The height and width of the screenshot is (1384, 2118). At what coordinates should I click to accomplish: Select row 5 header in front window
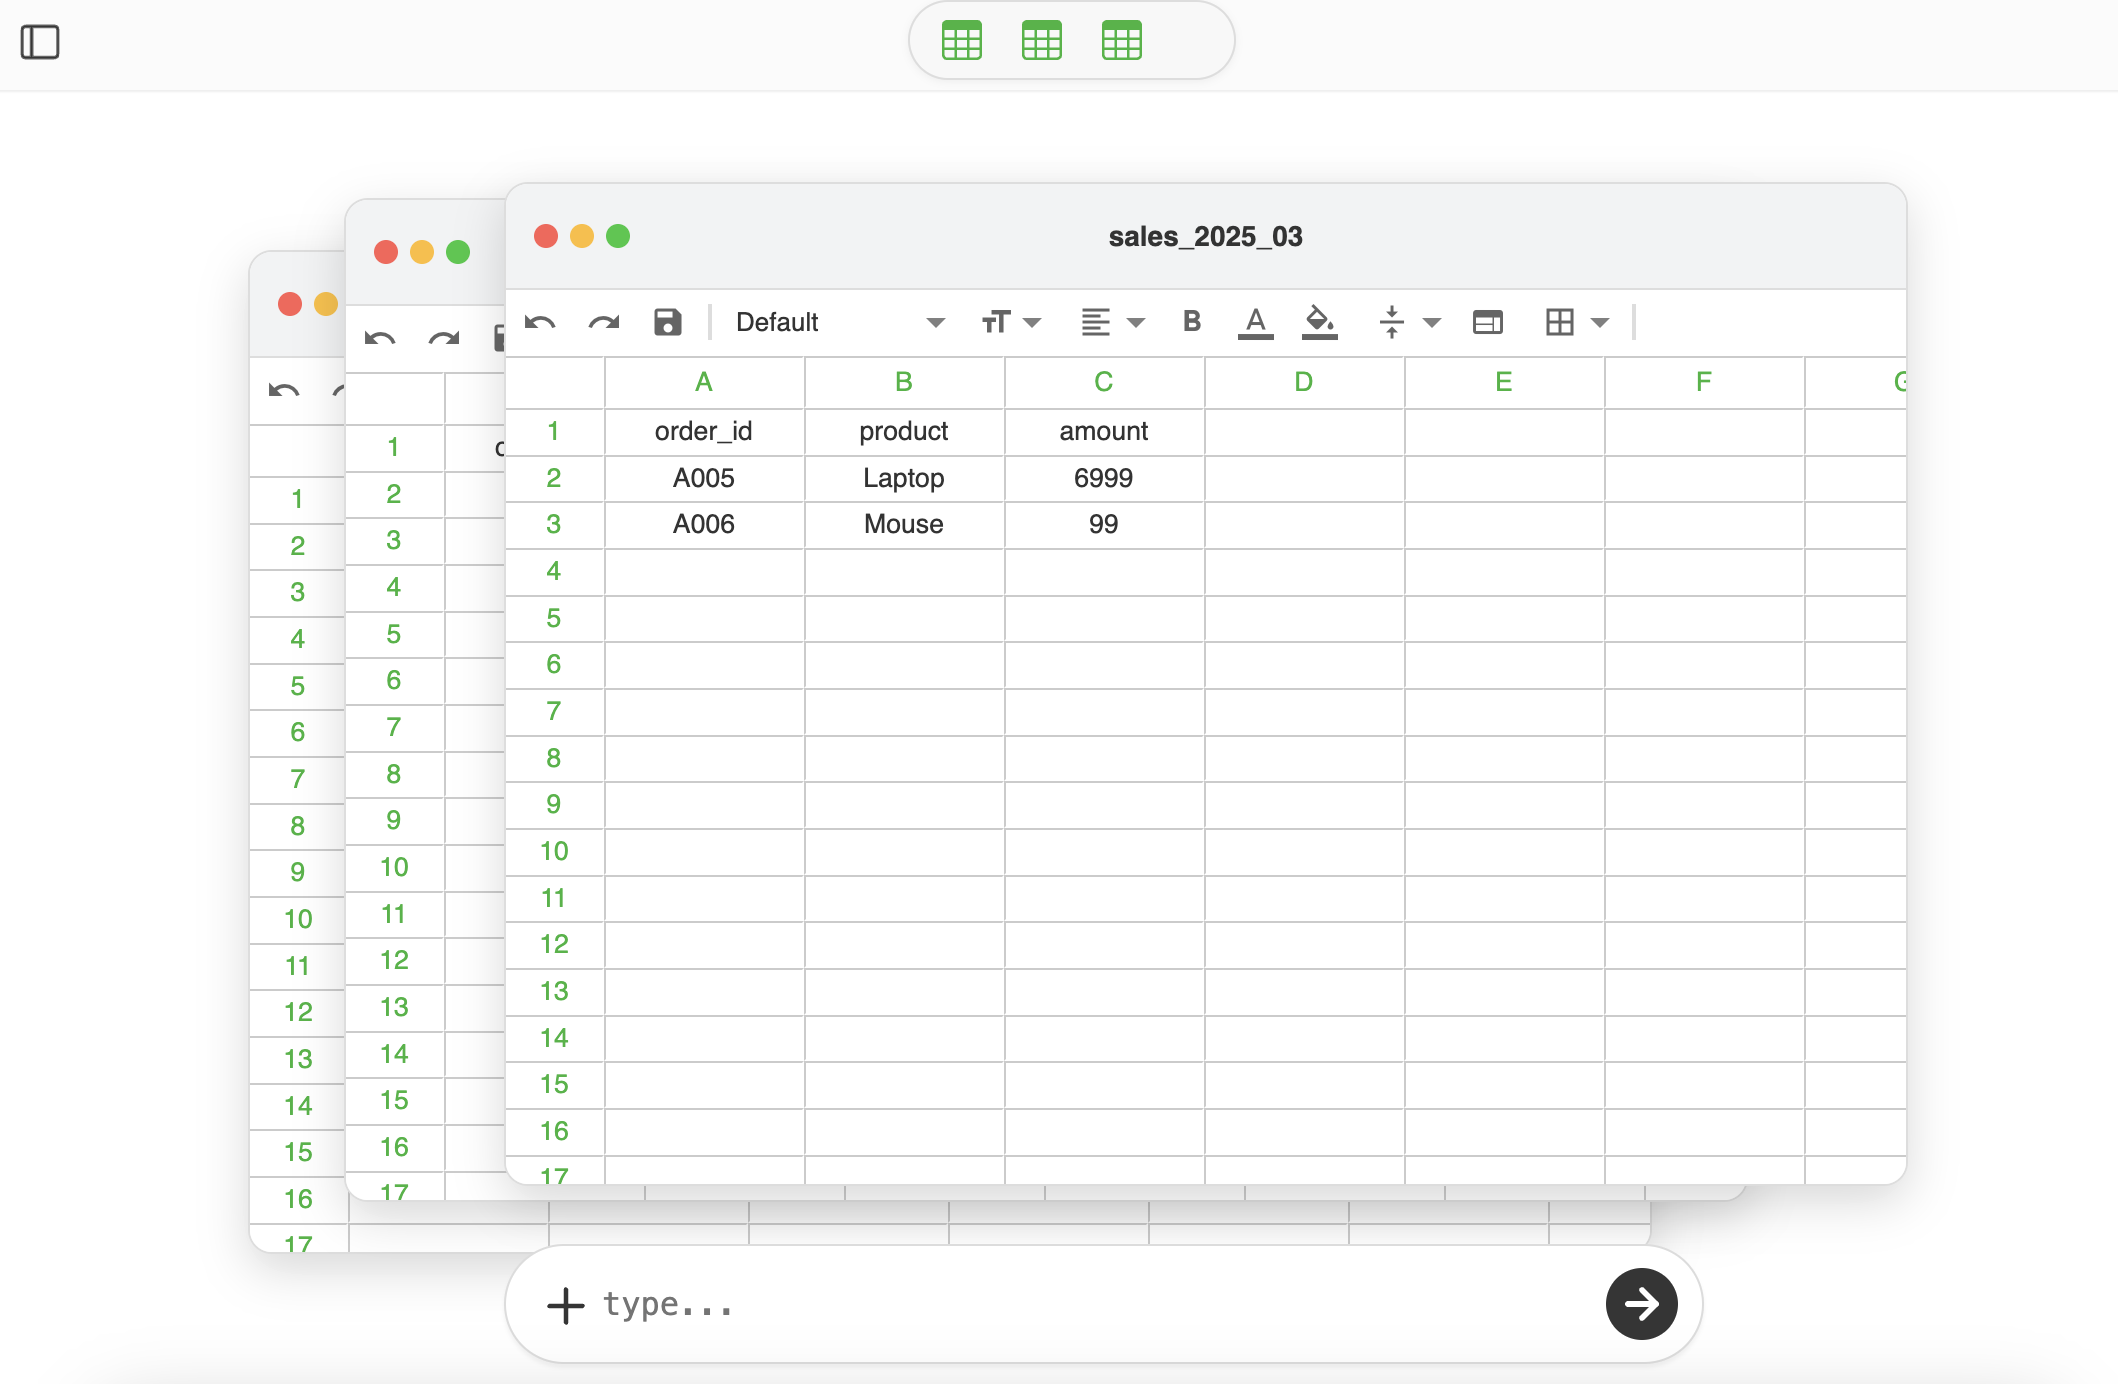(x=554, y=618)
